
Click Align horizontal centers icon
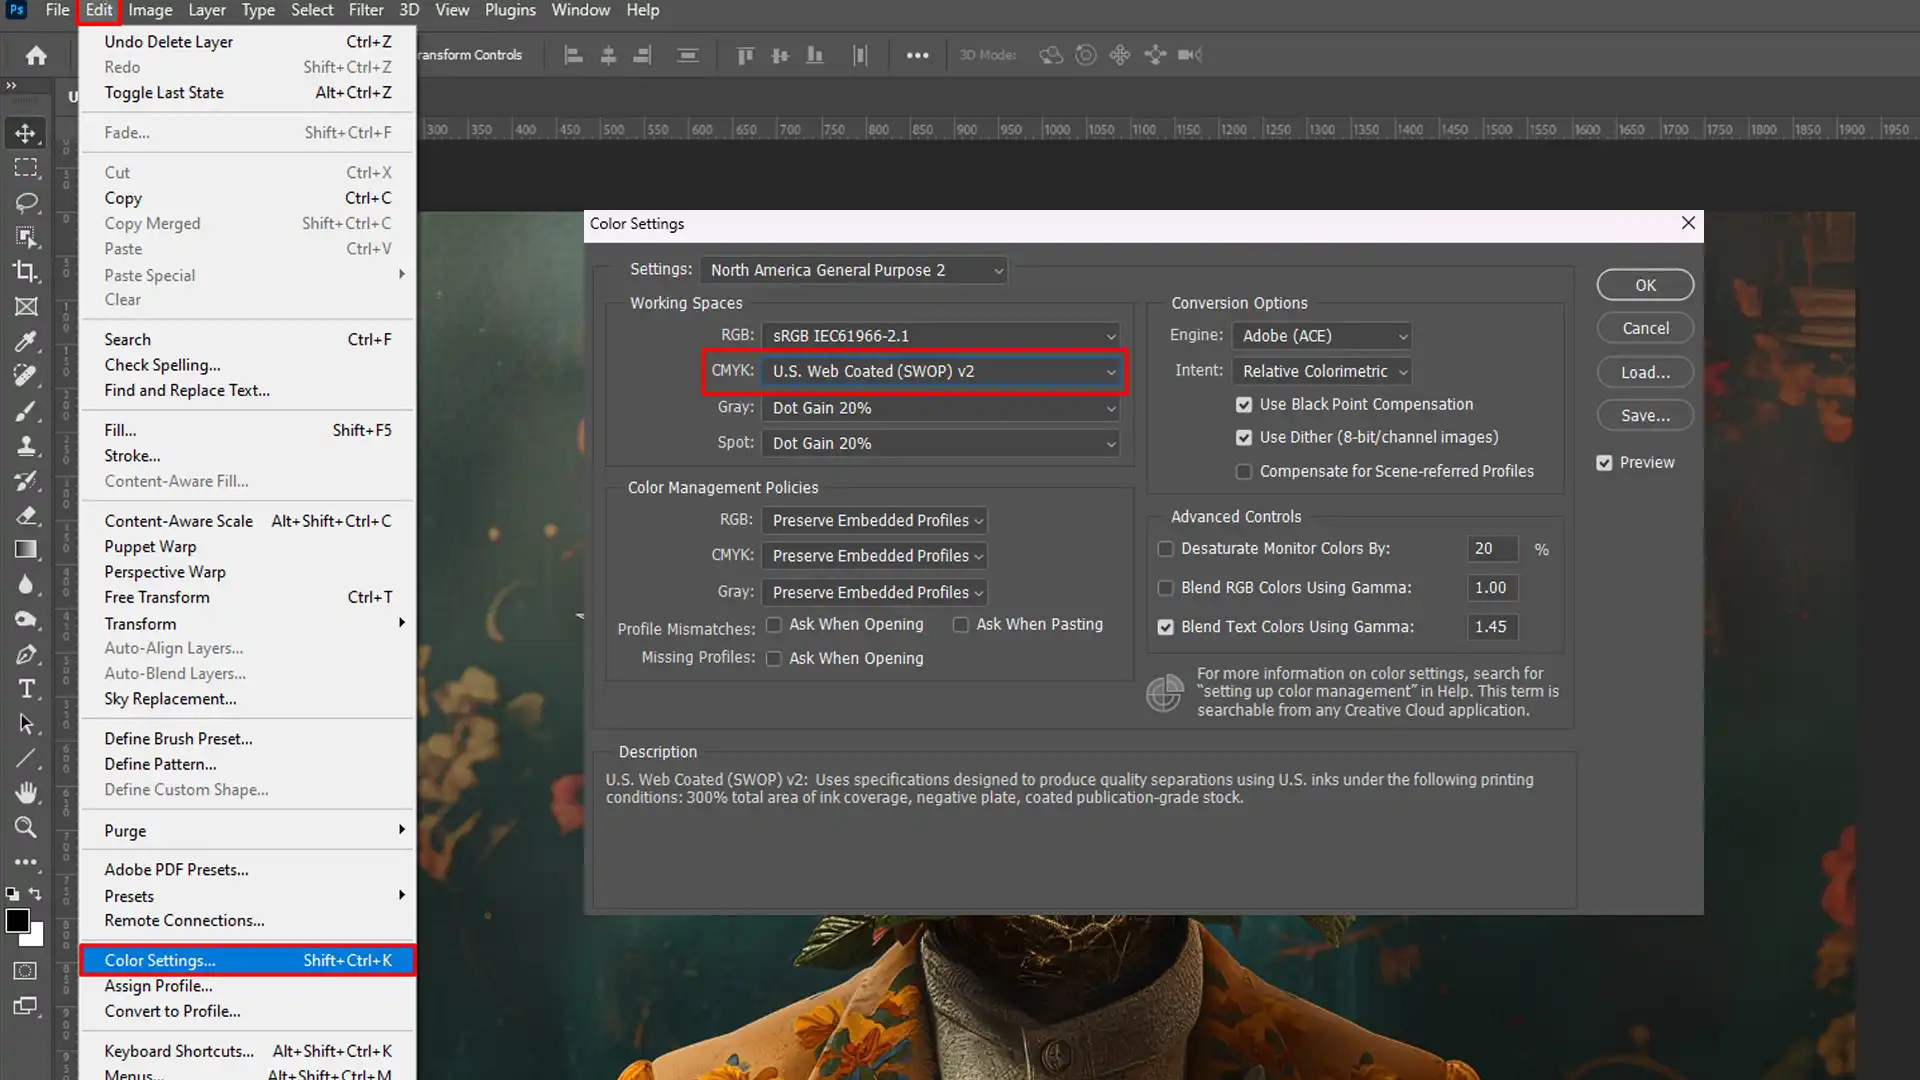(608, 55)
